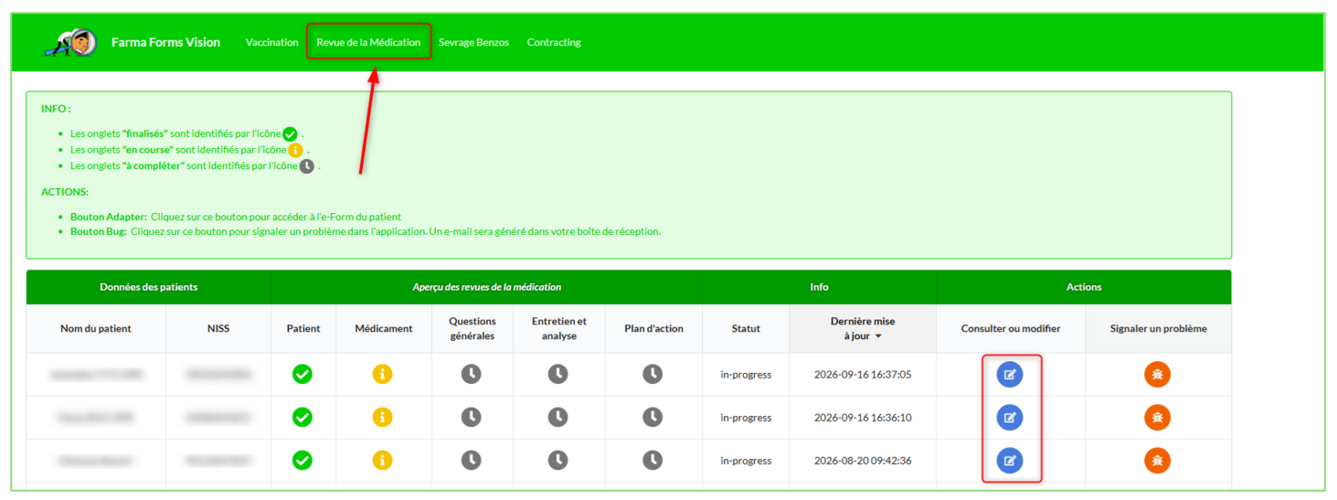Screen dimensions: 1337x500
Task: Click Plan d'action clock icon in 16:36:10 row
Action: (x=652, y=417)
